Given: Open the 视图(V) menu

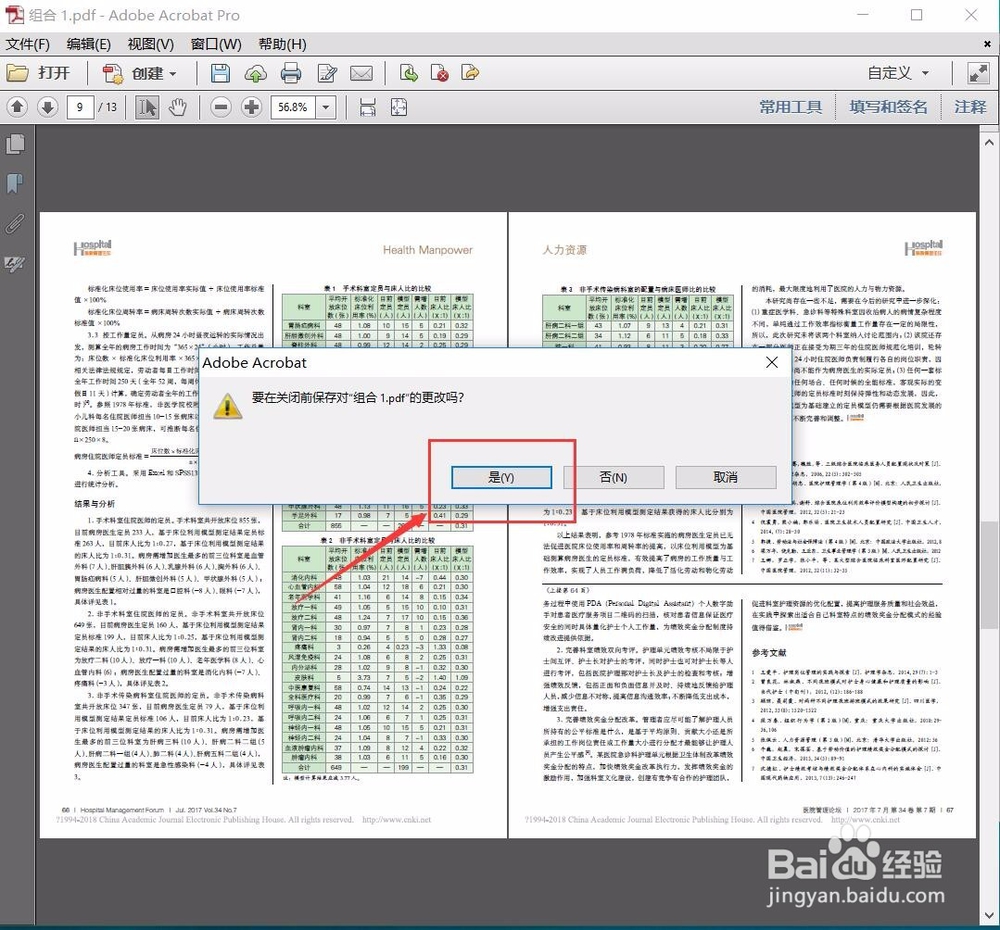Looking at the screenshot, I should (x=151, y=45).
